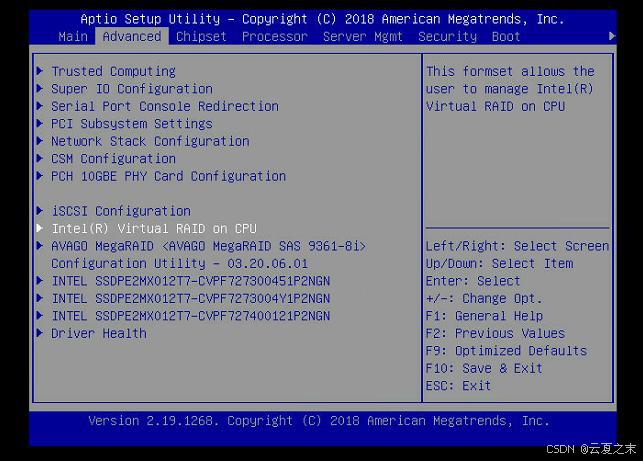Click the '+/-: Change Opt.' hint
The image size is (643, 461).
pyautogui.click(x=484, y=299)
